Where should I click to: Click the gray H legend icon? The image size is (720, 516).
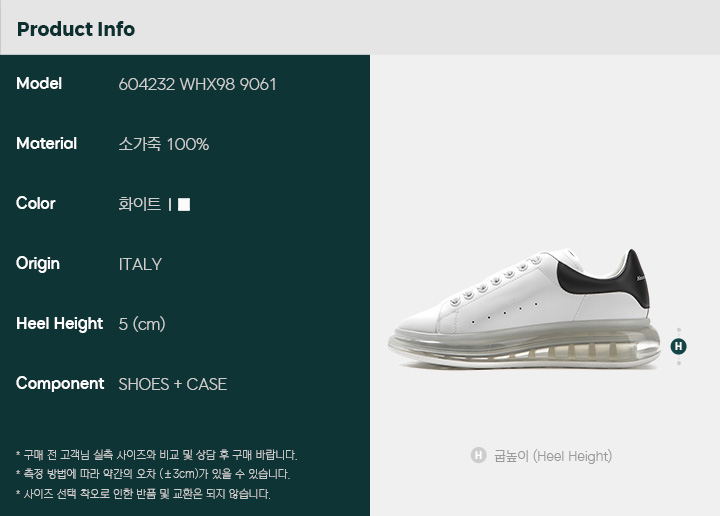point(478,455)
